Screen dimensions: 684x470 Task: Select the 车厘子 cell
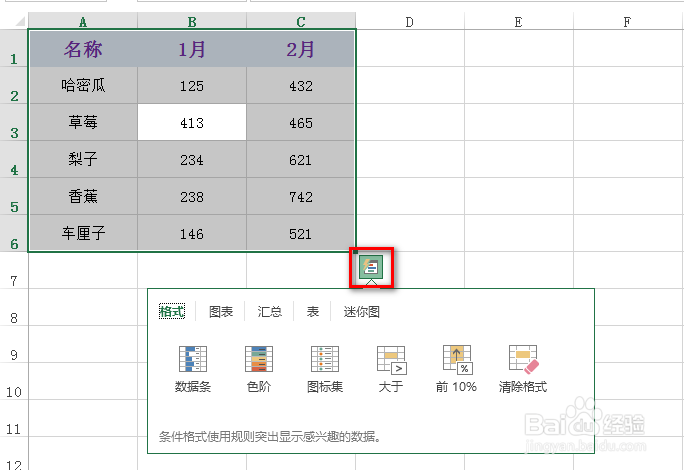83,233
